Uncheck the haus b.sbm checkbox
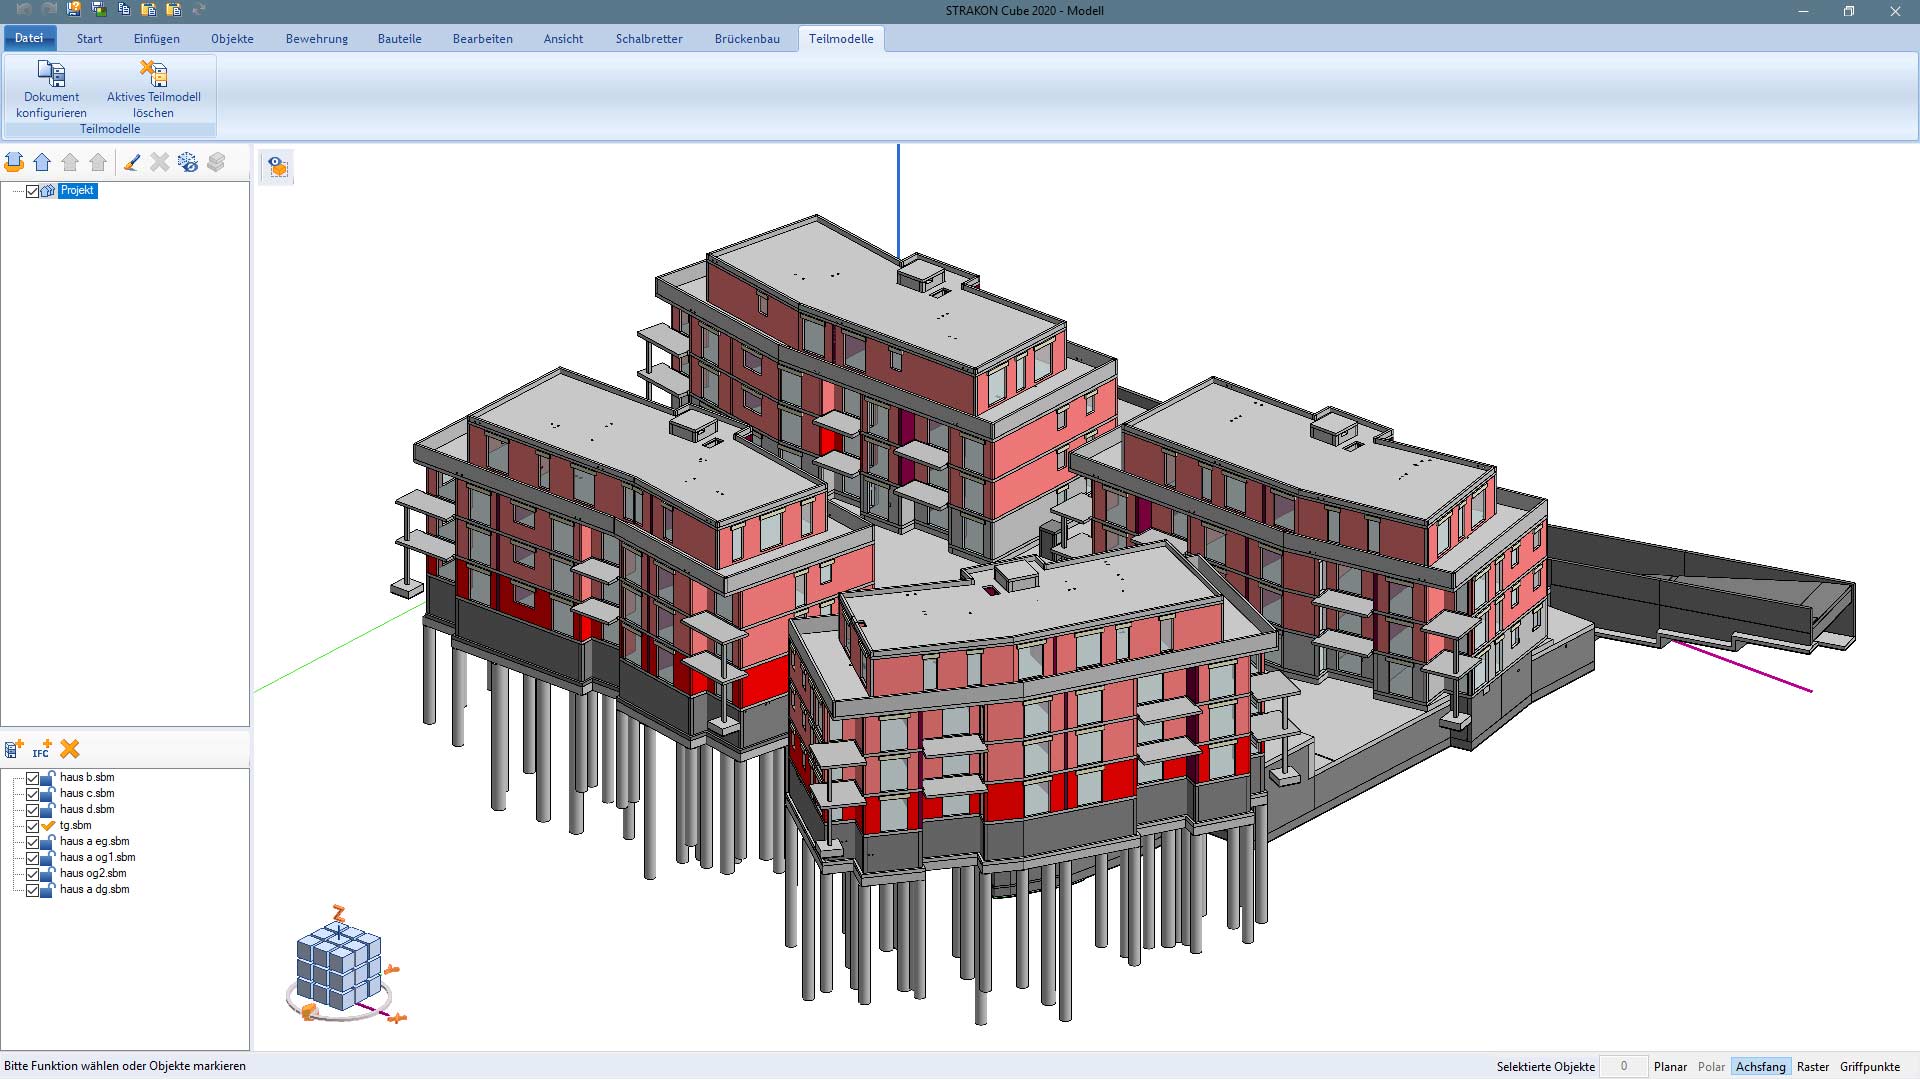1920x1080 pixels. pos(32,778)
